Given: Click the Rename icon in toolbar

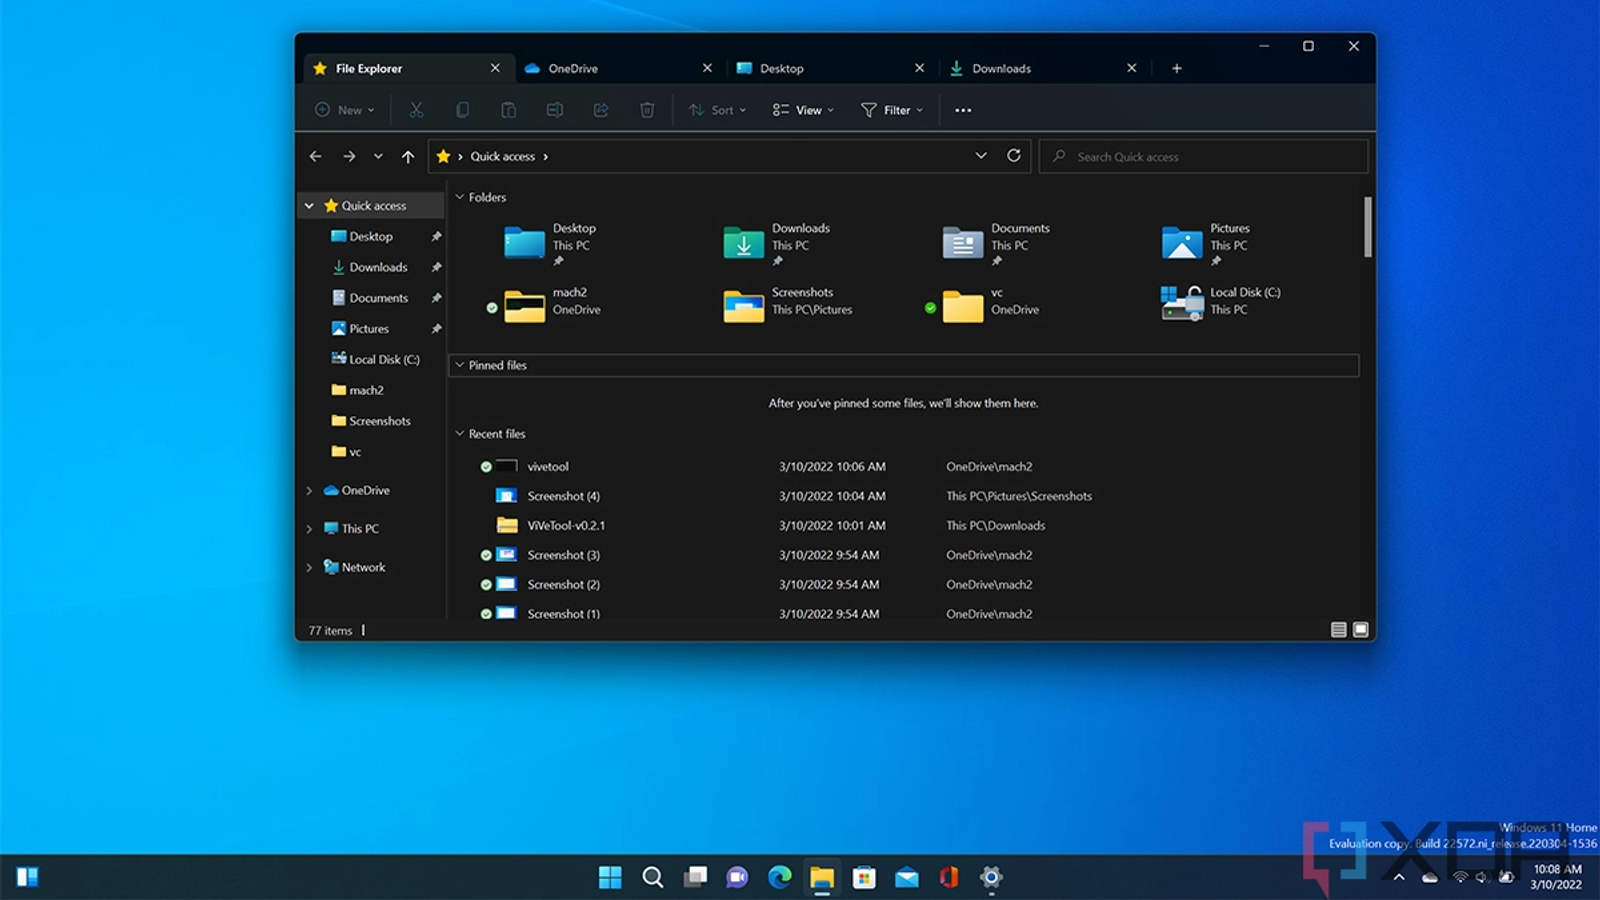Looking at the screenshot, I should pos(554,110).
